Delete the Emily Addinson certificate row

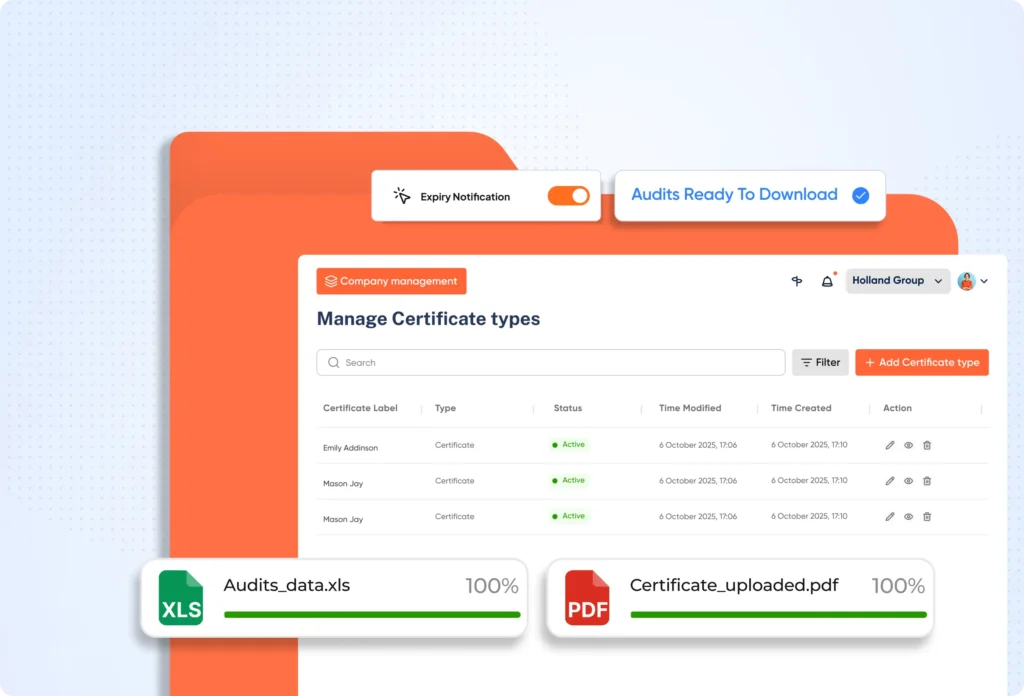click(927, 445)
